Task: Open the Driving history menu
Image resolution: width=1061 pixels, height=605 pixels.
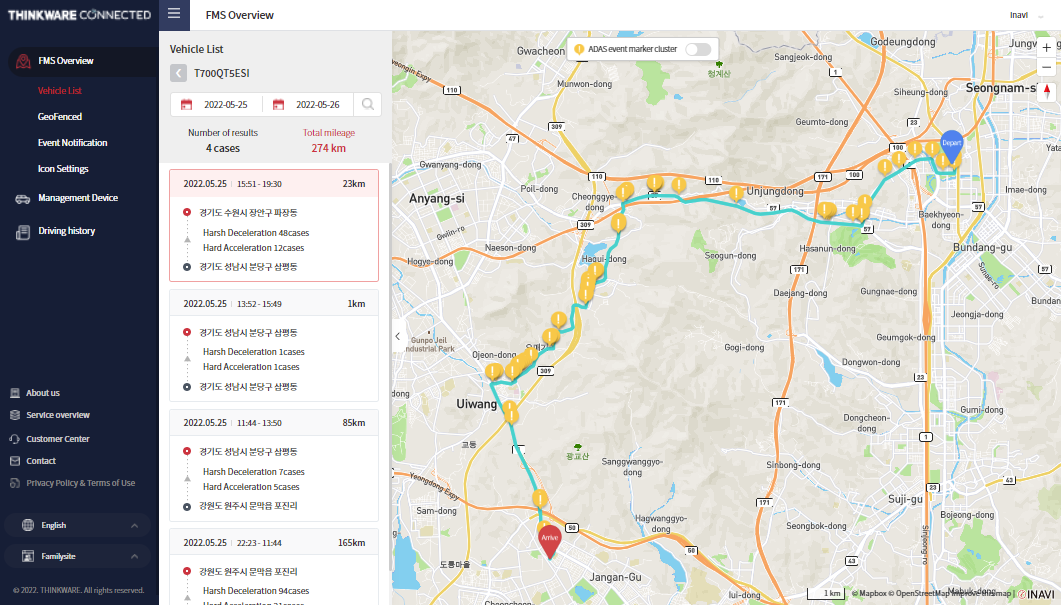Action: 66,231
